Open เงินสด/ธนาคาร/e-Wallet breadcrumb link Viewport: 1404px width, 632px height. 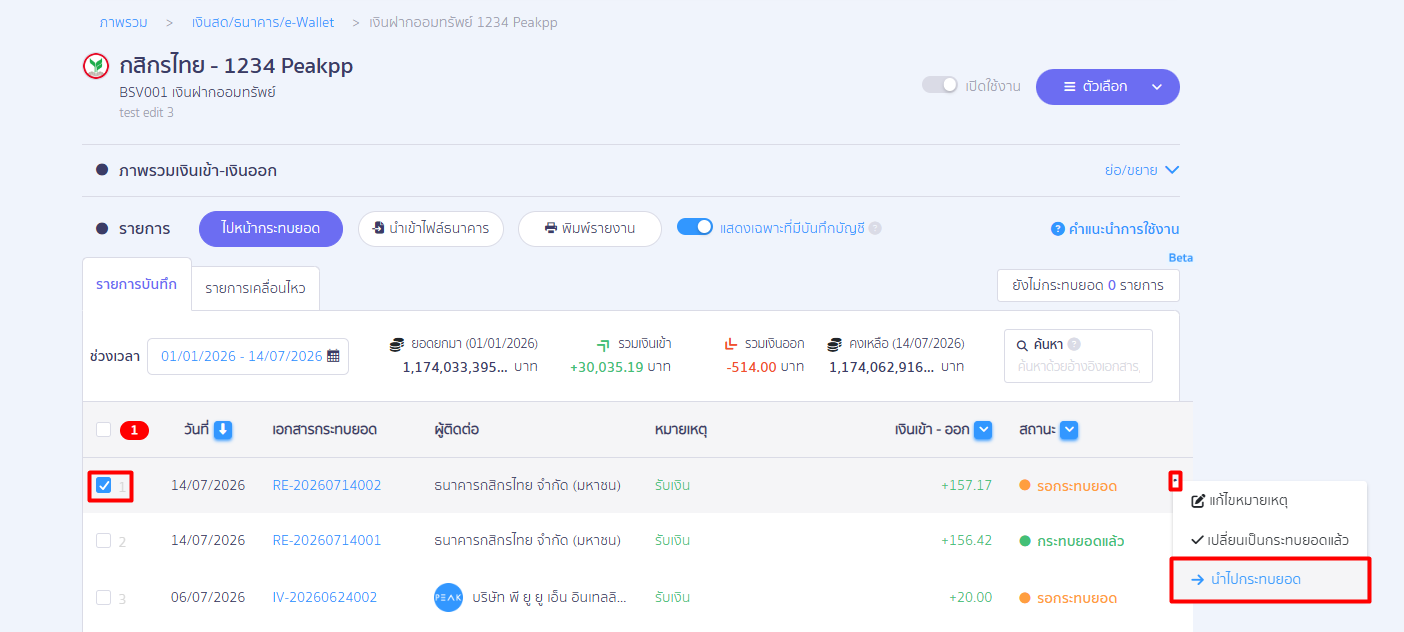[x=263, y=22]
